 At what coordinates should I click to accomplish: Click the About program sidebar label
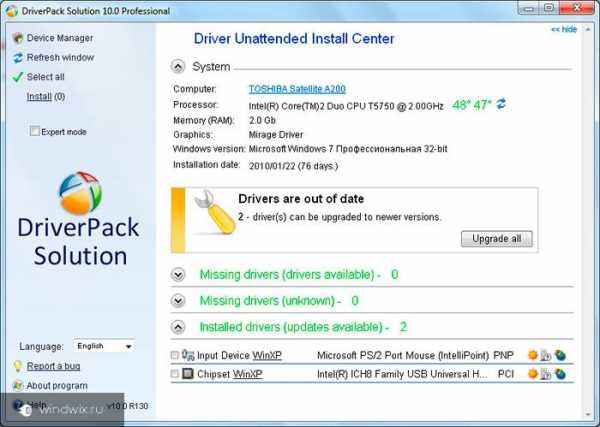[x=57, y=385]
